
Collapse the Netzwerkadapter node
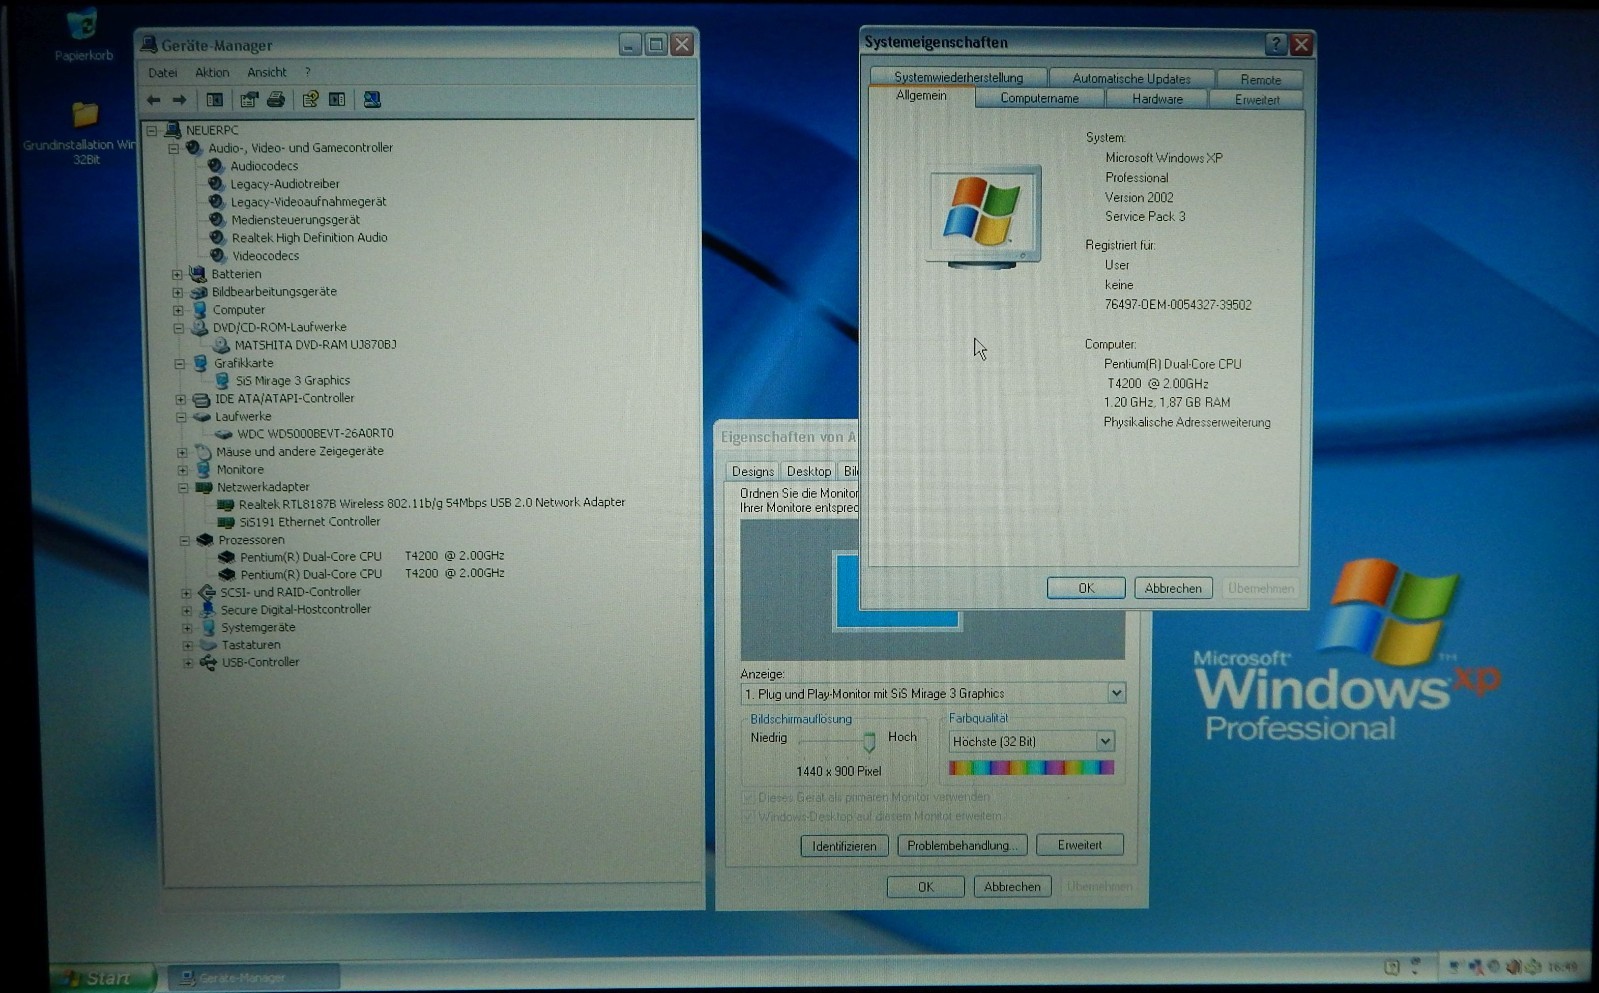183,488
